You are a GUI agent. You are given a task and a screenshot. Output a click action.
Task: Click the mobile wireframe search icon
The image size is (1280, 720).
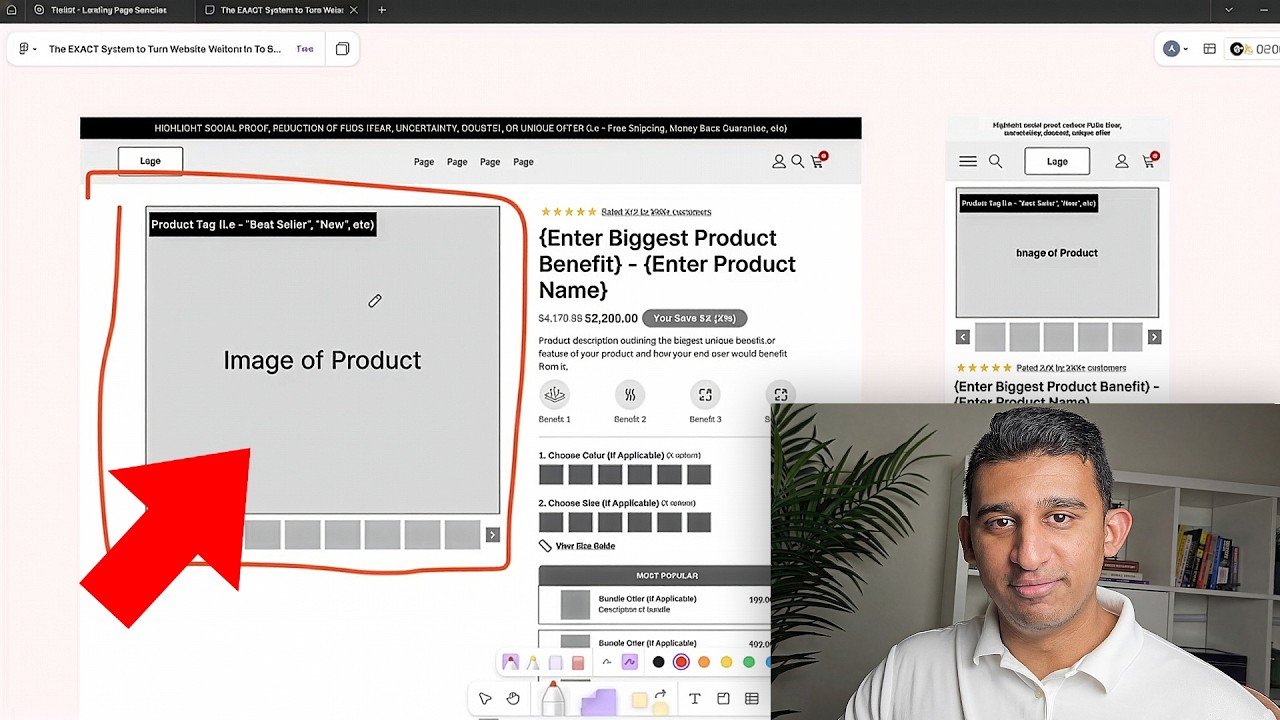995,161
